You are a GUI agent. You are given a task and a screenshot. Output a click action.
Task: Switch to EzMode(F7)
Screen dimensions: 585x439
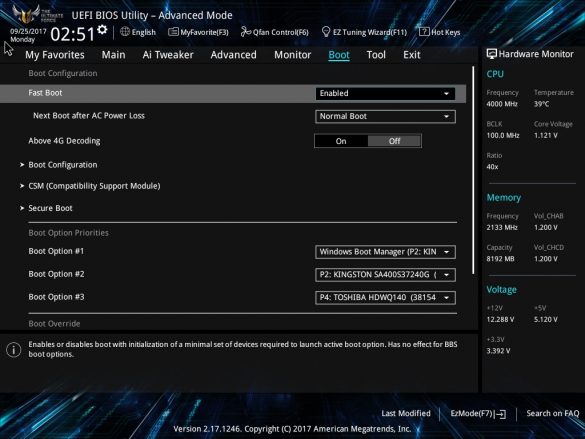point(478,414)
